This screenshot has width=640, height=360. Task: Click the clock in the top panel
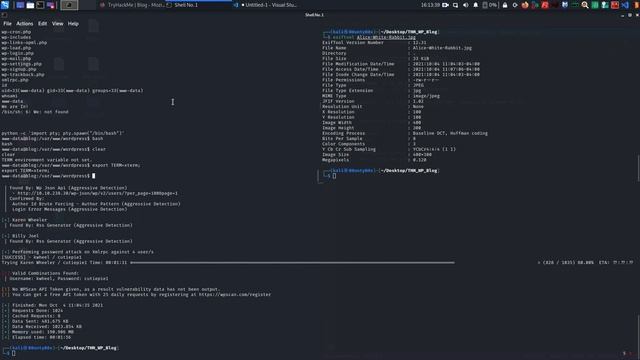(x=431, y=5)
